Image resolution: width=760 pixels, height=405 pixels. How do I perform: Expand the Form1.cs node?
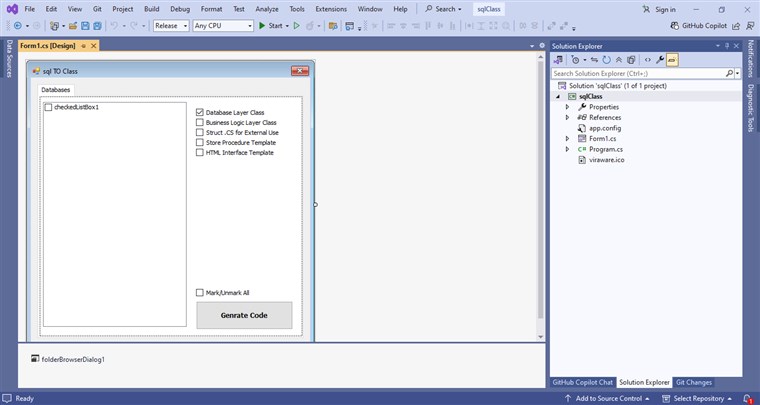point(568,139)
